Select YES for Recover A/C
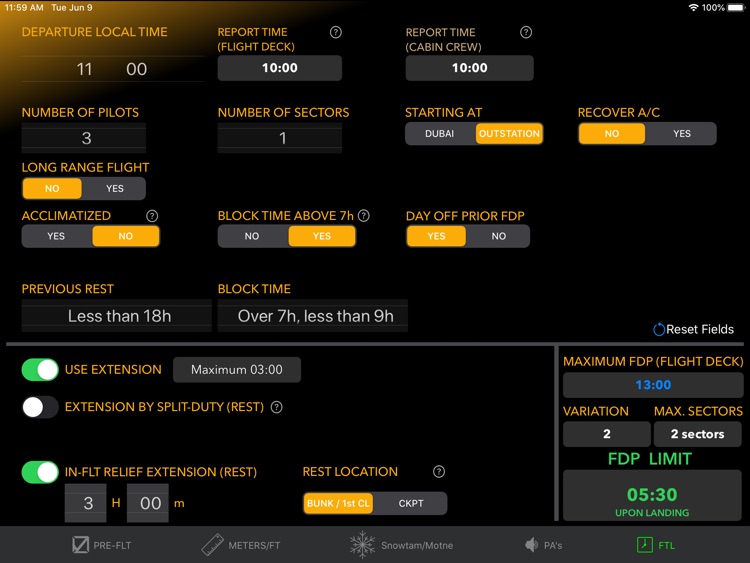 tap(682, 133)
